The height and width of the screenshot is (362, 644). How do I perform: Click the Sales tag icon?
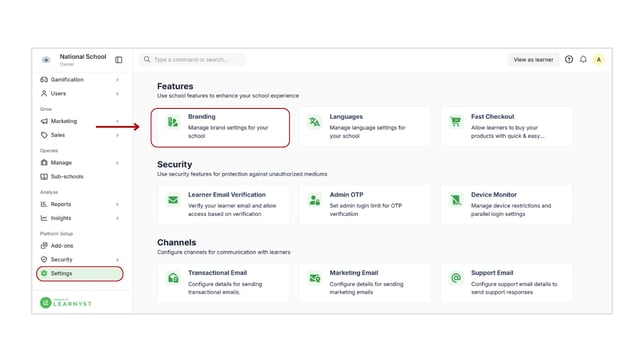pos(44,135)
